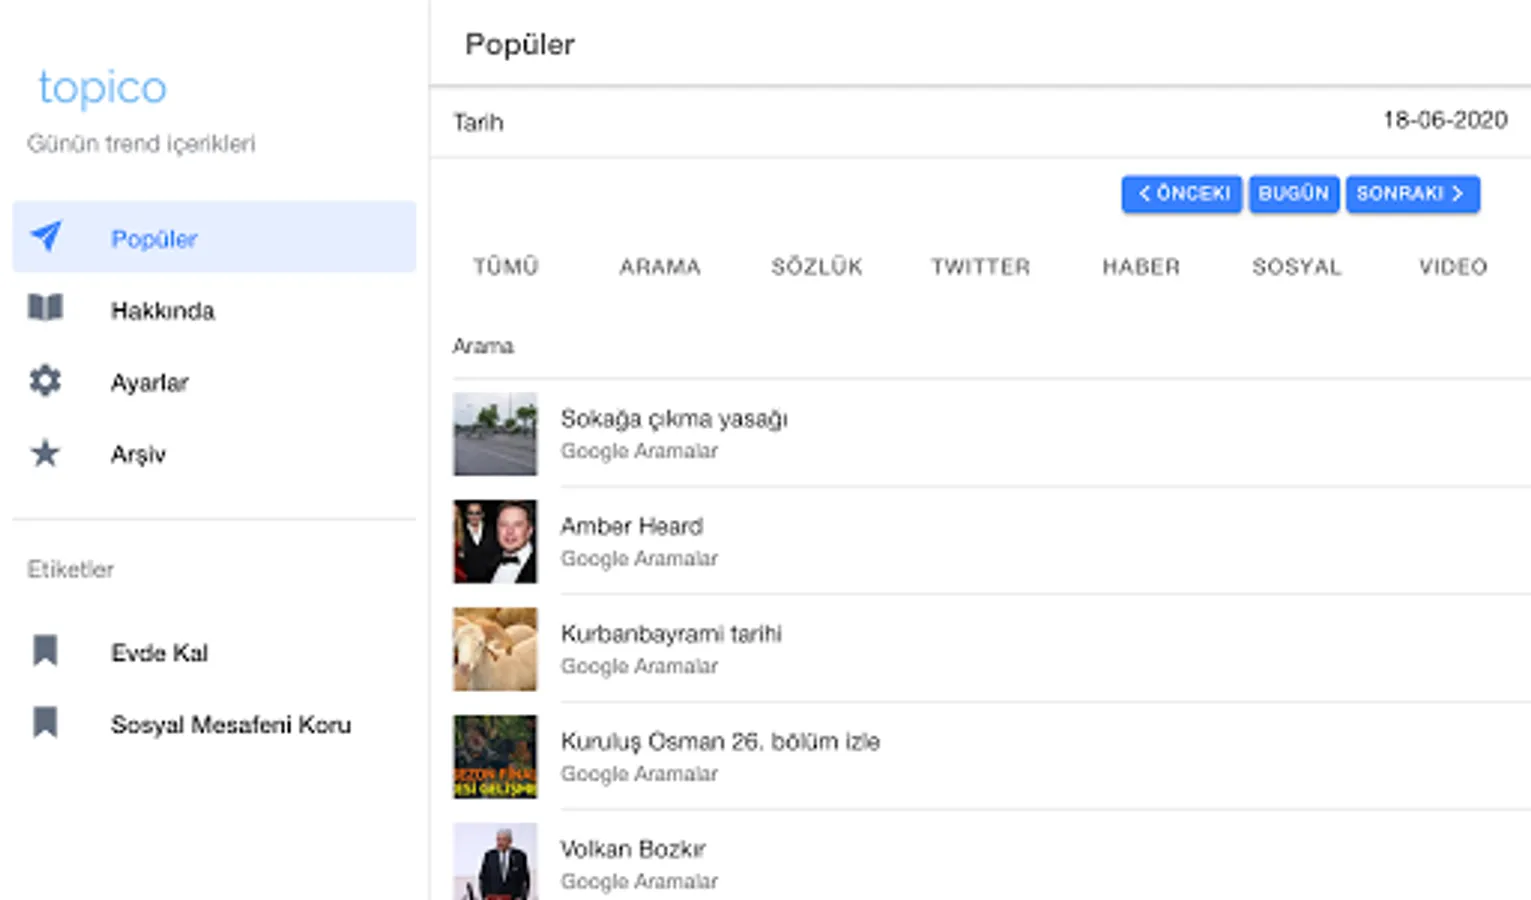Show the HABER tab
The width and height of the screenshot is (1531, 900).
pyautogui.click(x=1141, y=267)
